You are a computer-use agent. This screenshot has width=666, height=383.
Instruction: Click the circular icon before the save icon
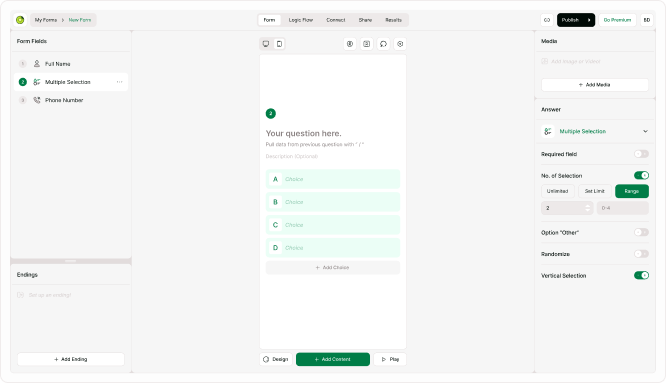coord(350,44)
